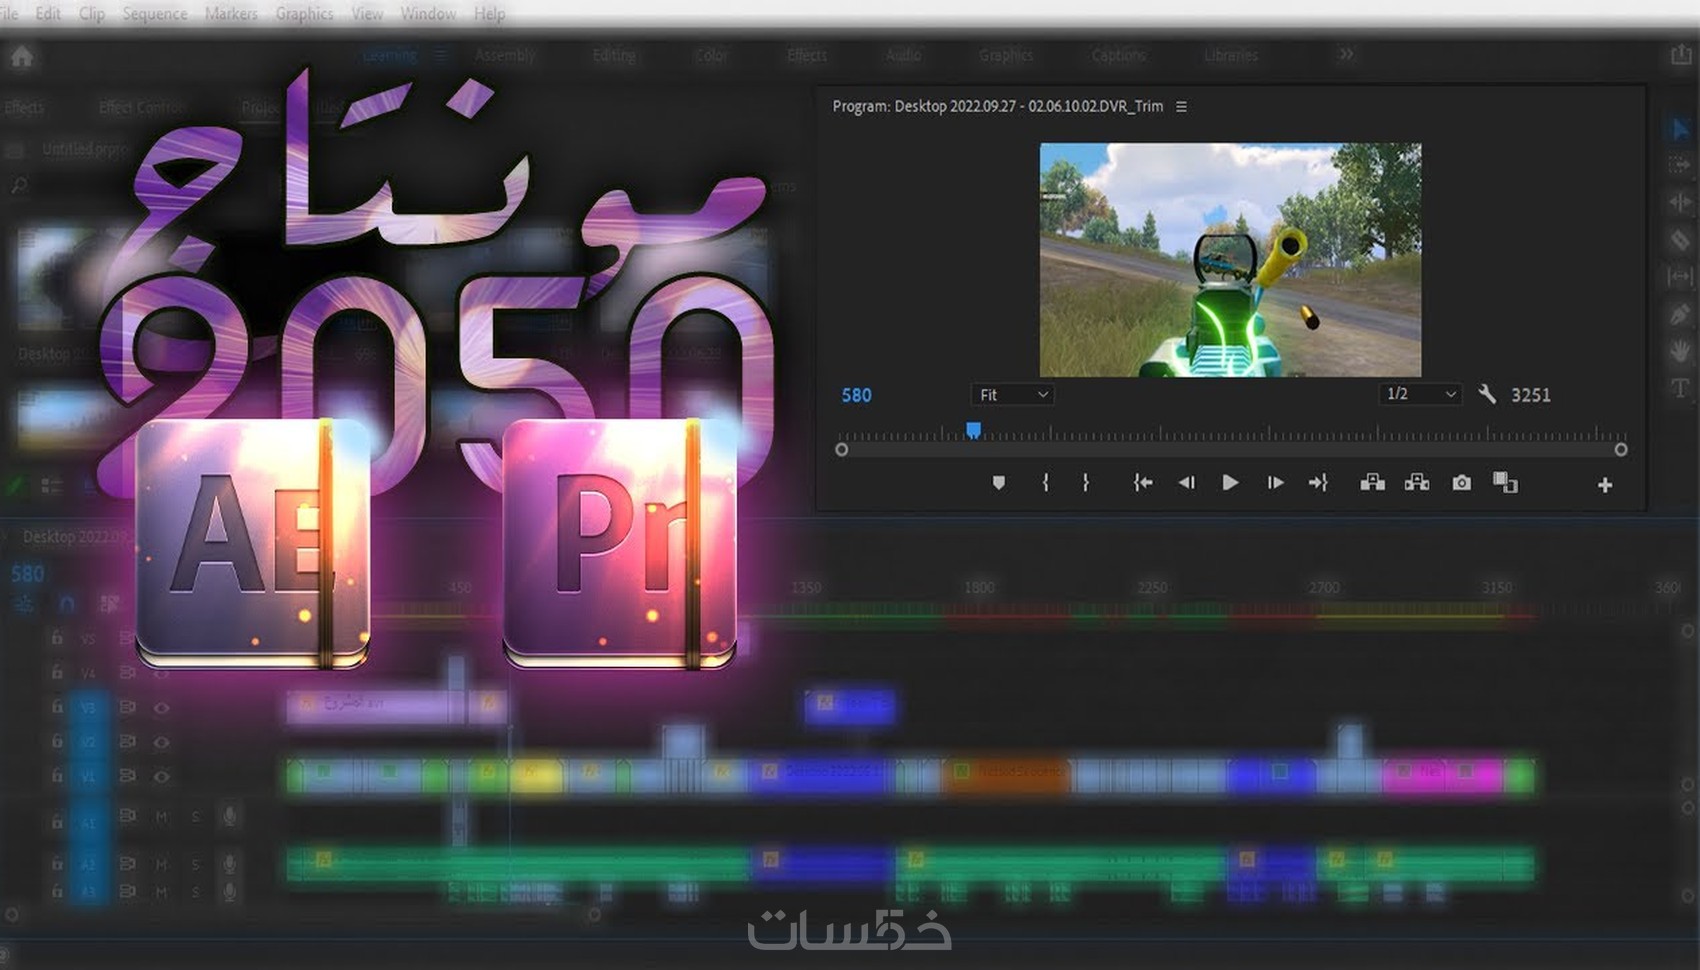Mute audio track A2
This screenshot has width=1700, height=970.
[161, 863]
